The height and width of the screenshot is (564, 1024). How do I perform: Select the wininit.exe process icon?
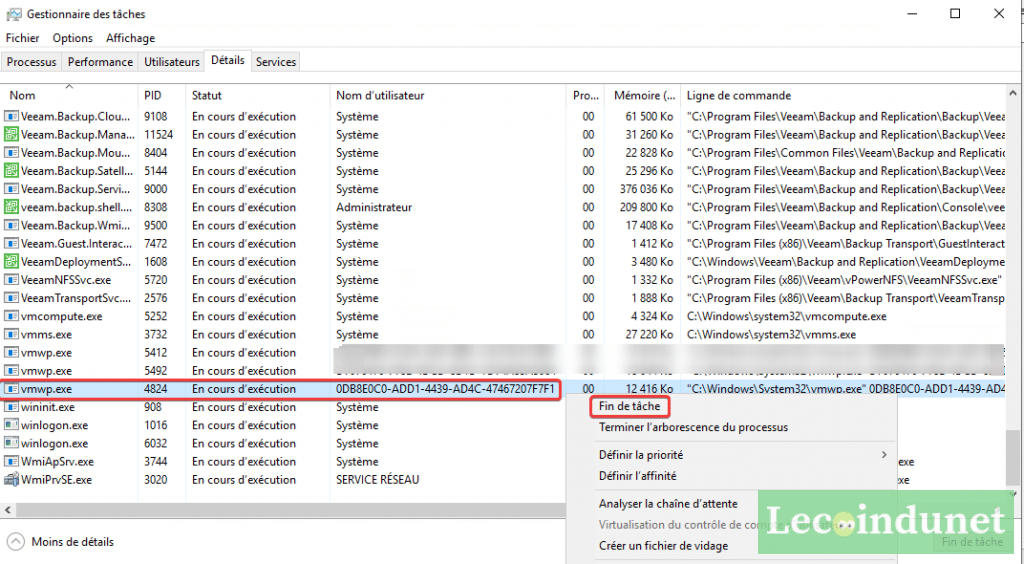click(x=11, y=407)
